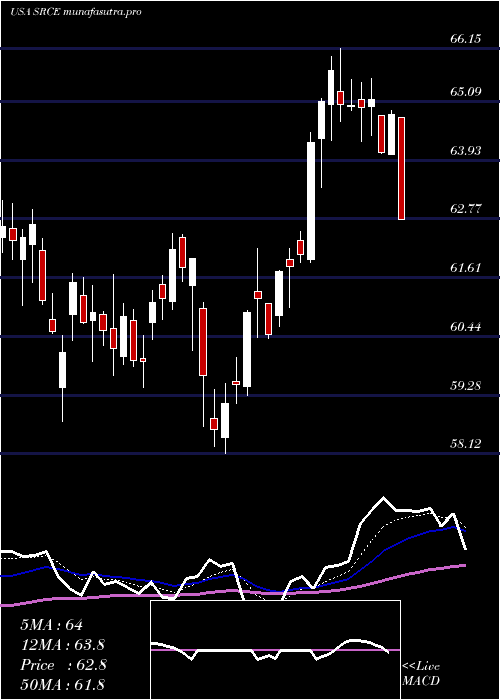Viewport: 500px width, 700px height.
Task: Click the 65.09 price level label
Action: pos(466,92)
